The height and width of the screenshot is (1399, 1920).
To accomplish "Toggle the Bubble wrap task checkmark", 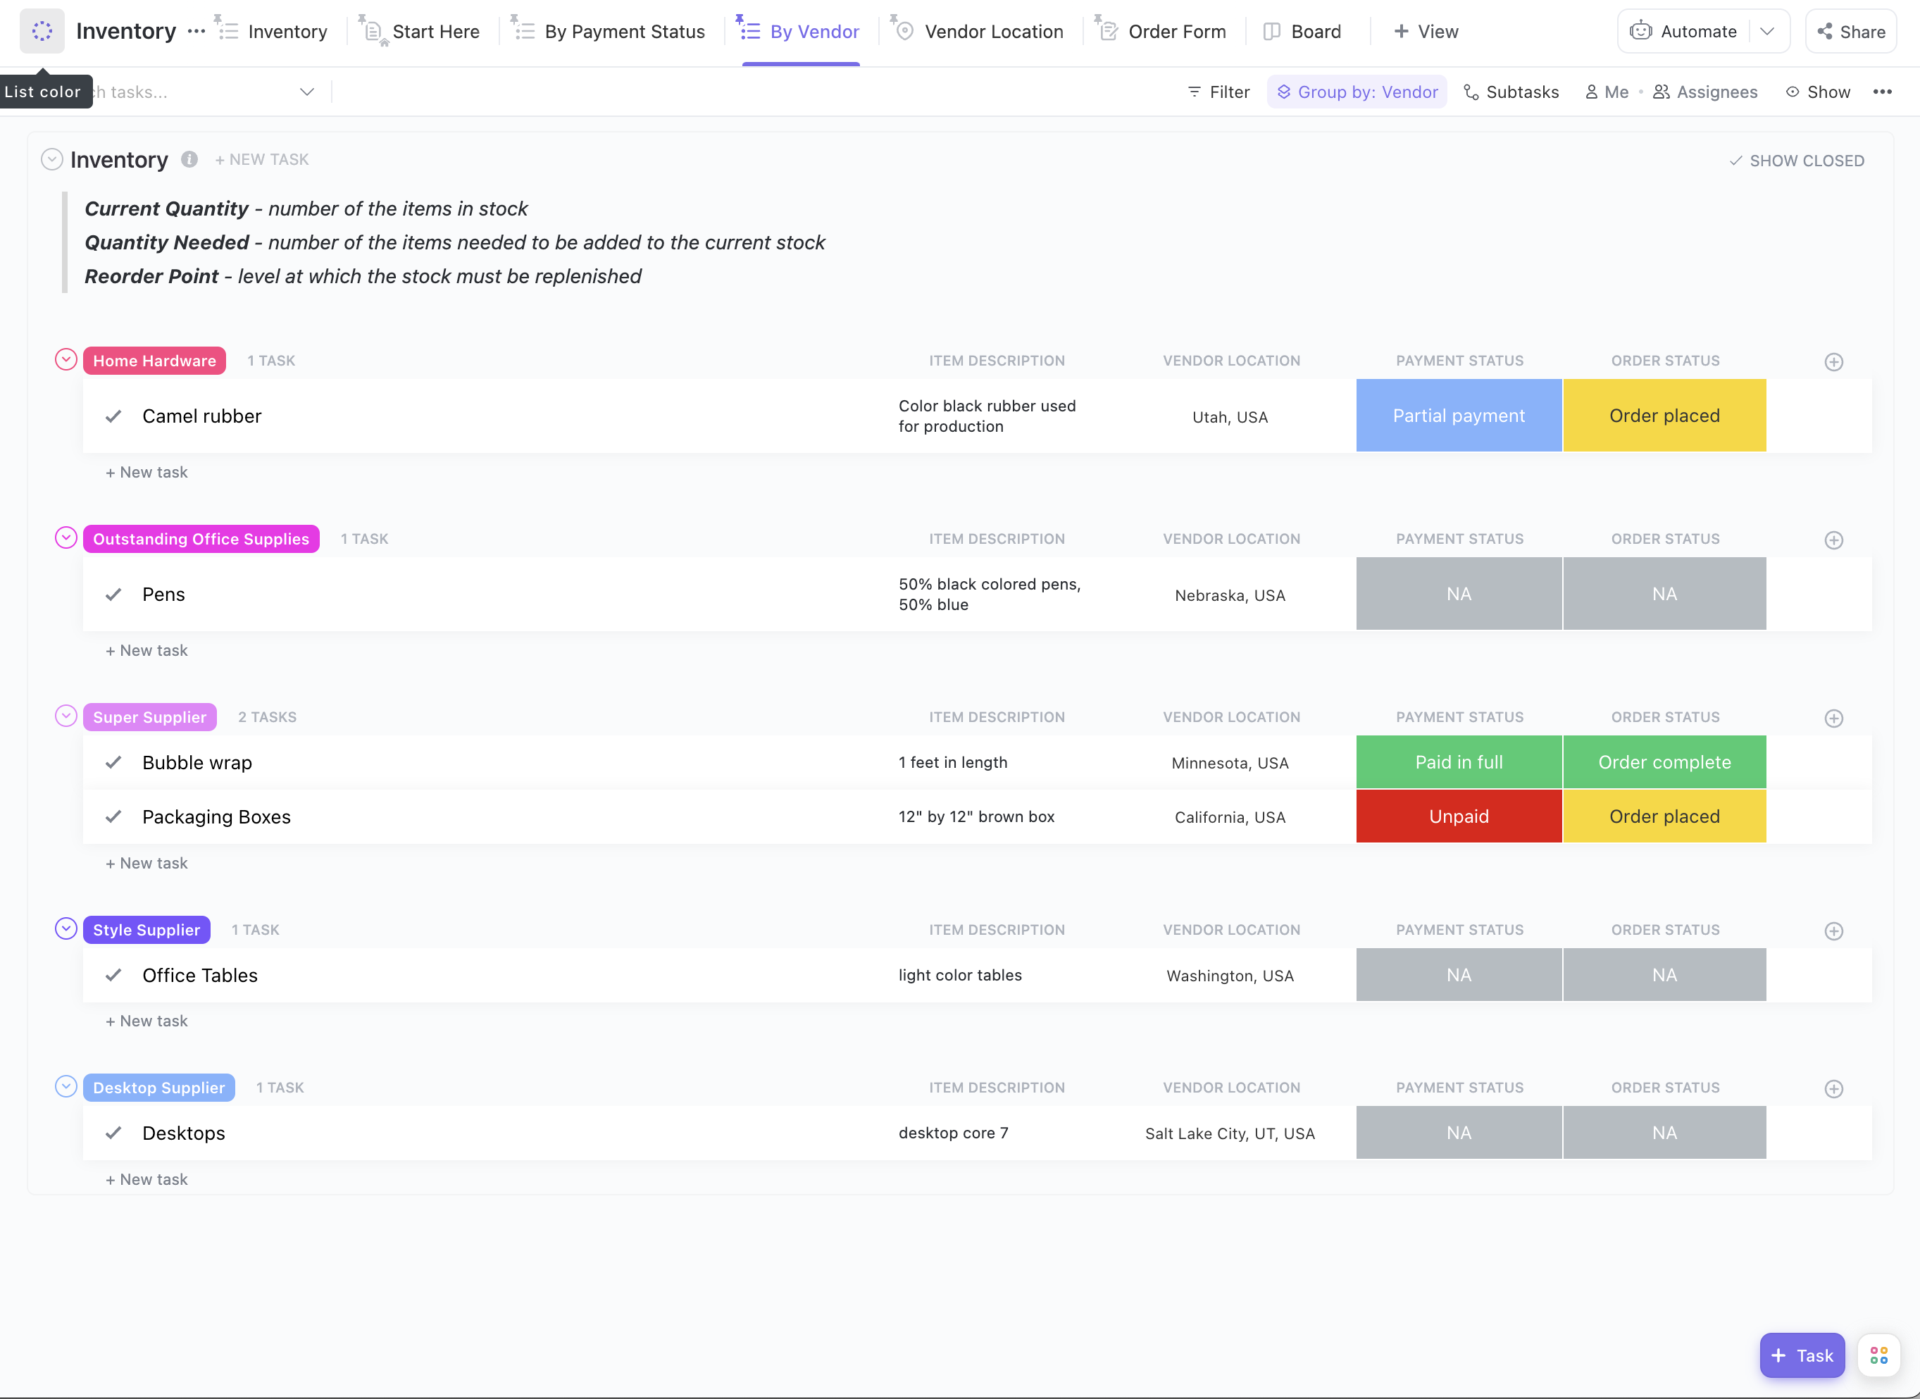I will click(x=113, y=762).
